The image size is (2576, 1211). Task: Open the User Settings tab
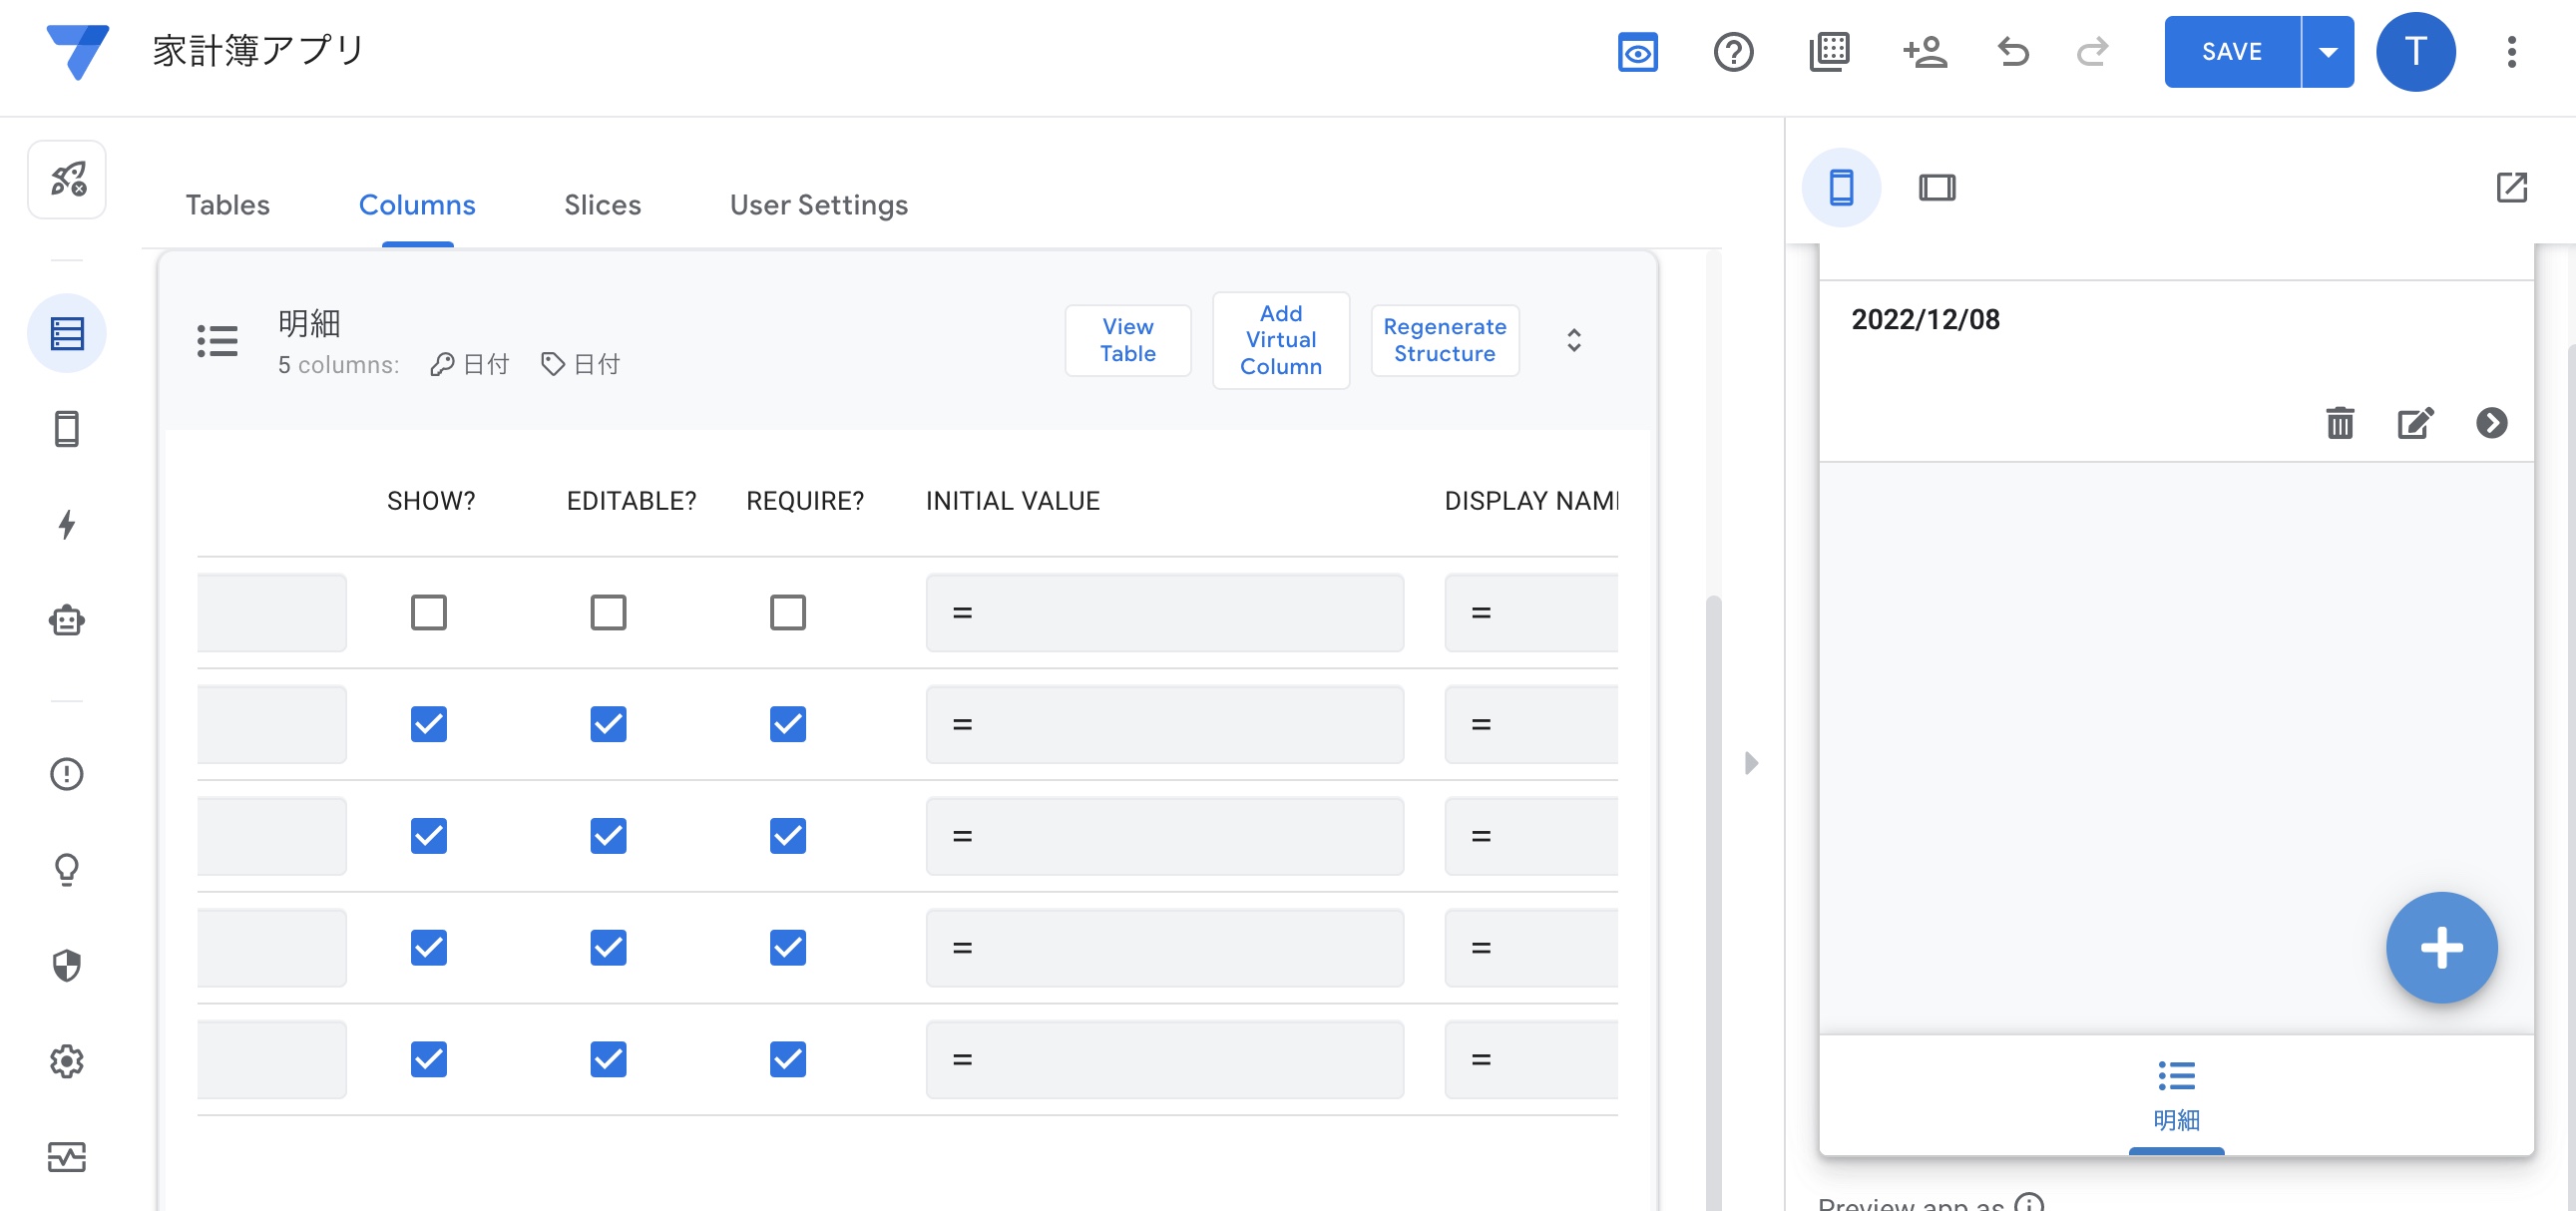tap(818, 205)
